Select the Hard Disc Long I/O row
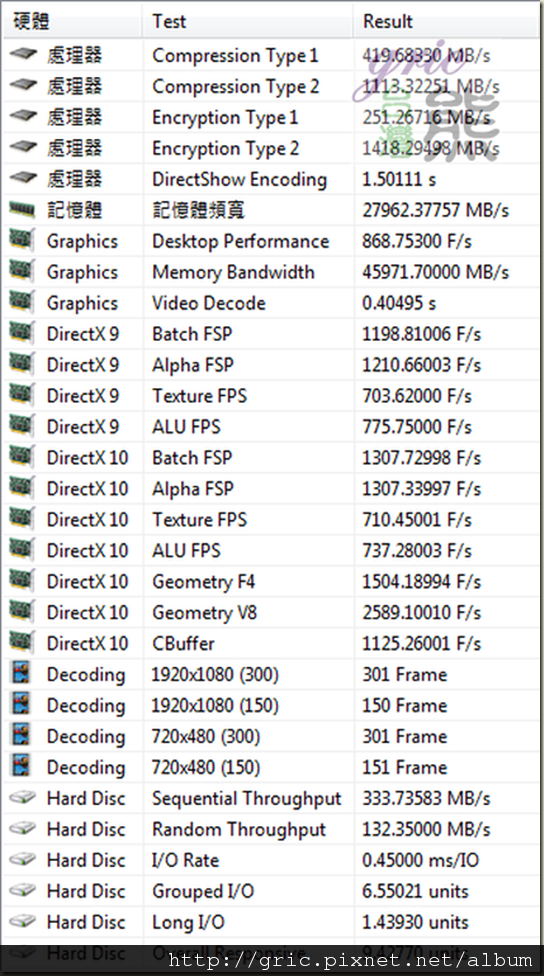 [x=271, y=922]
